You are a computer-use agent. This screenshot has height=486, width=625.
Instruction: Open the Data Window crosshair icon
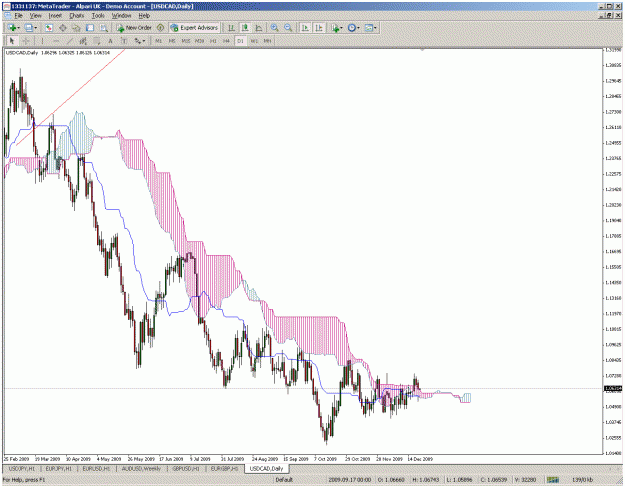[x=63, y=28]
